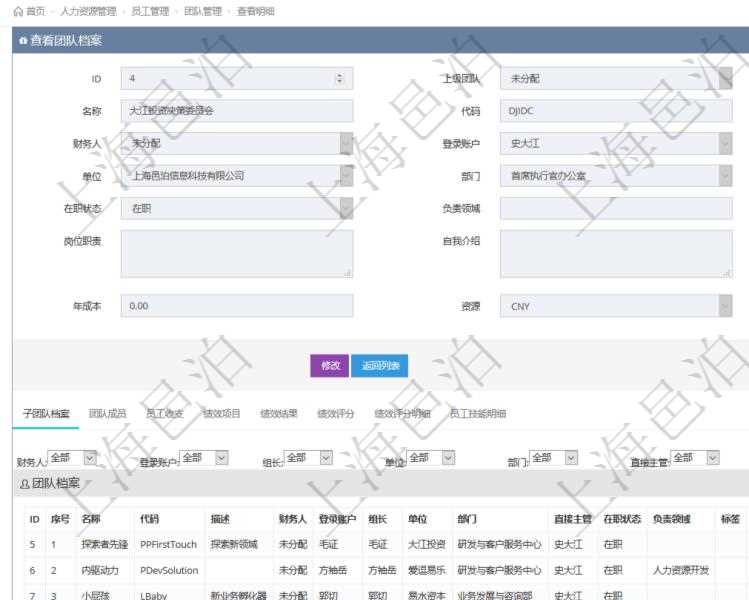
Task: Expand the 单位 form dropdown
Action: point(346,176)
